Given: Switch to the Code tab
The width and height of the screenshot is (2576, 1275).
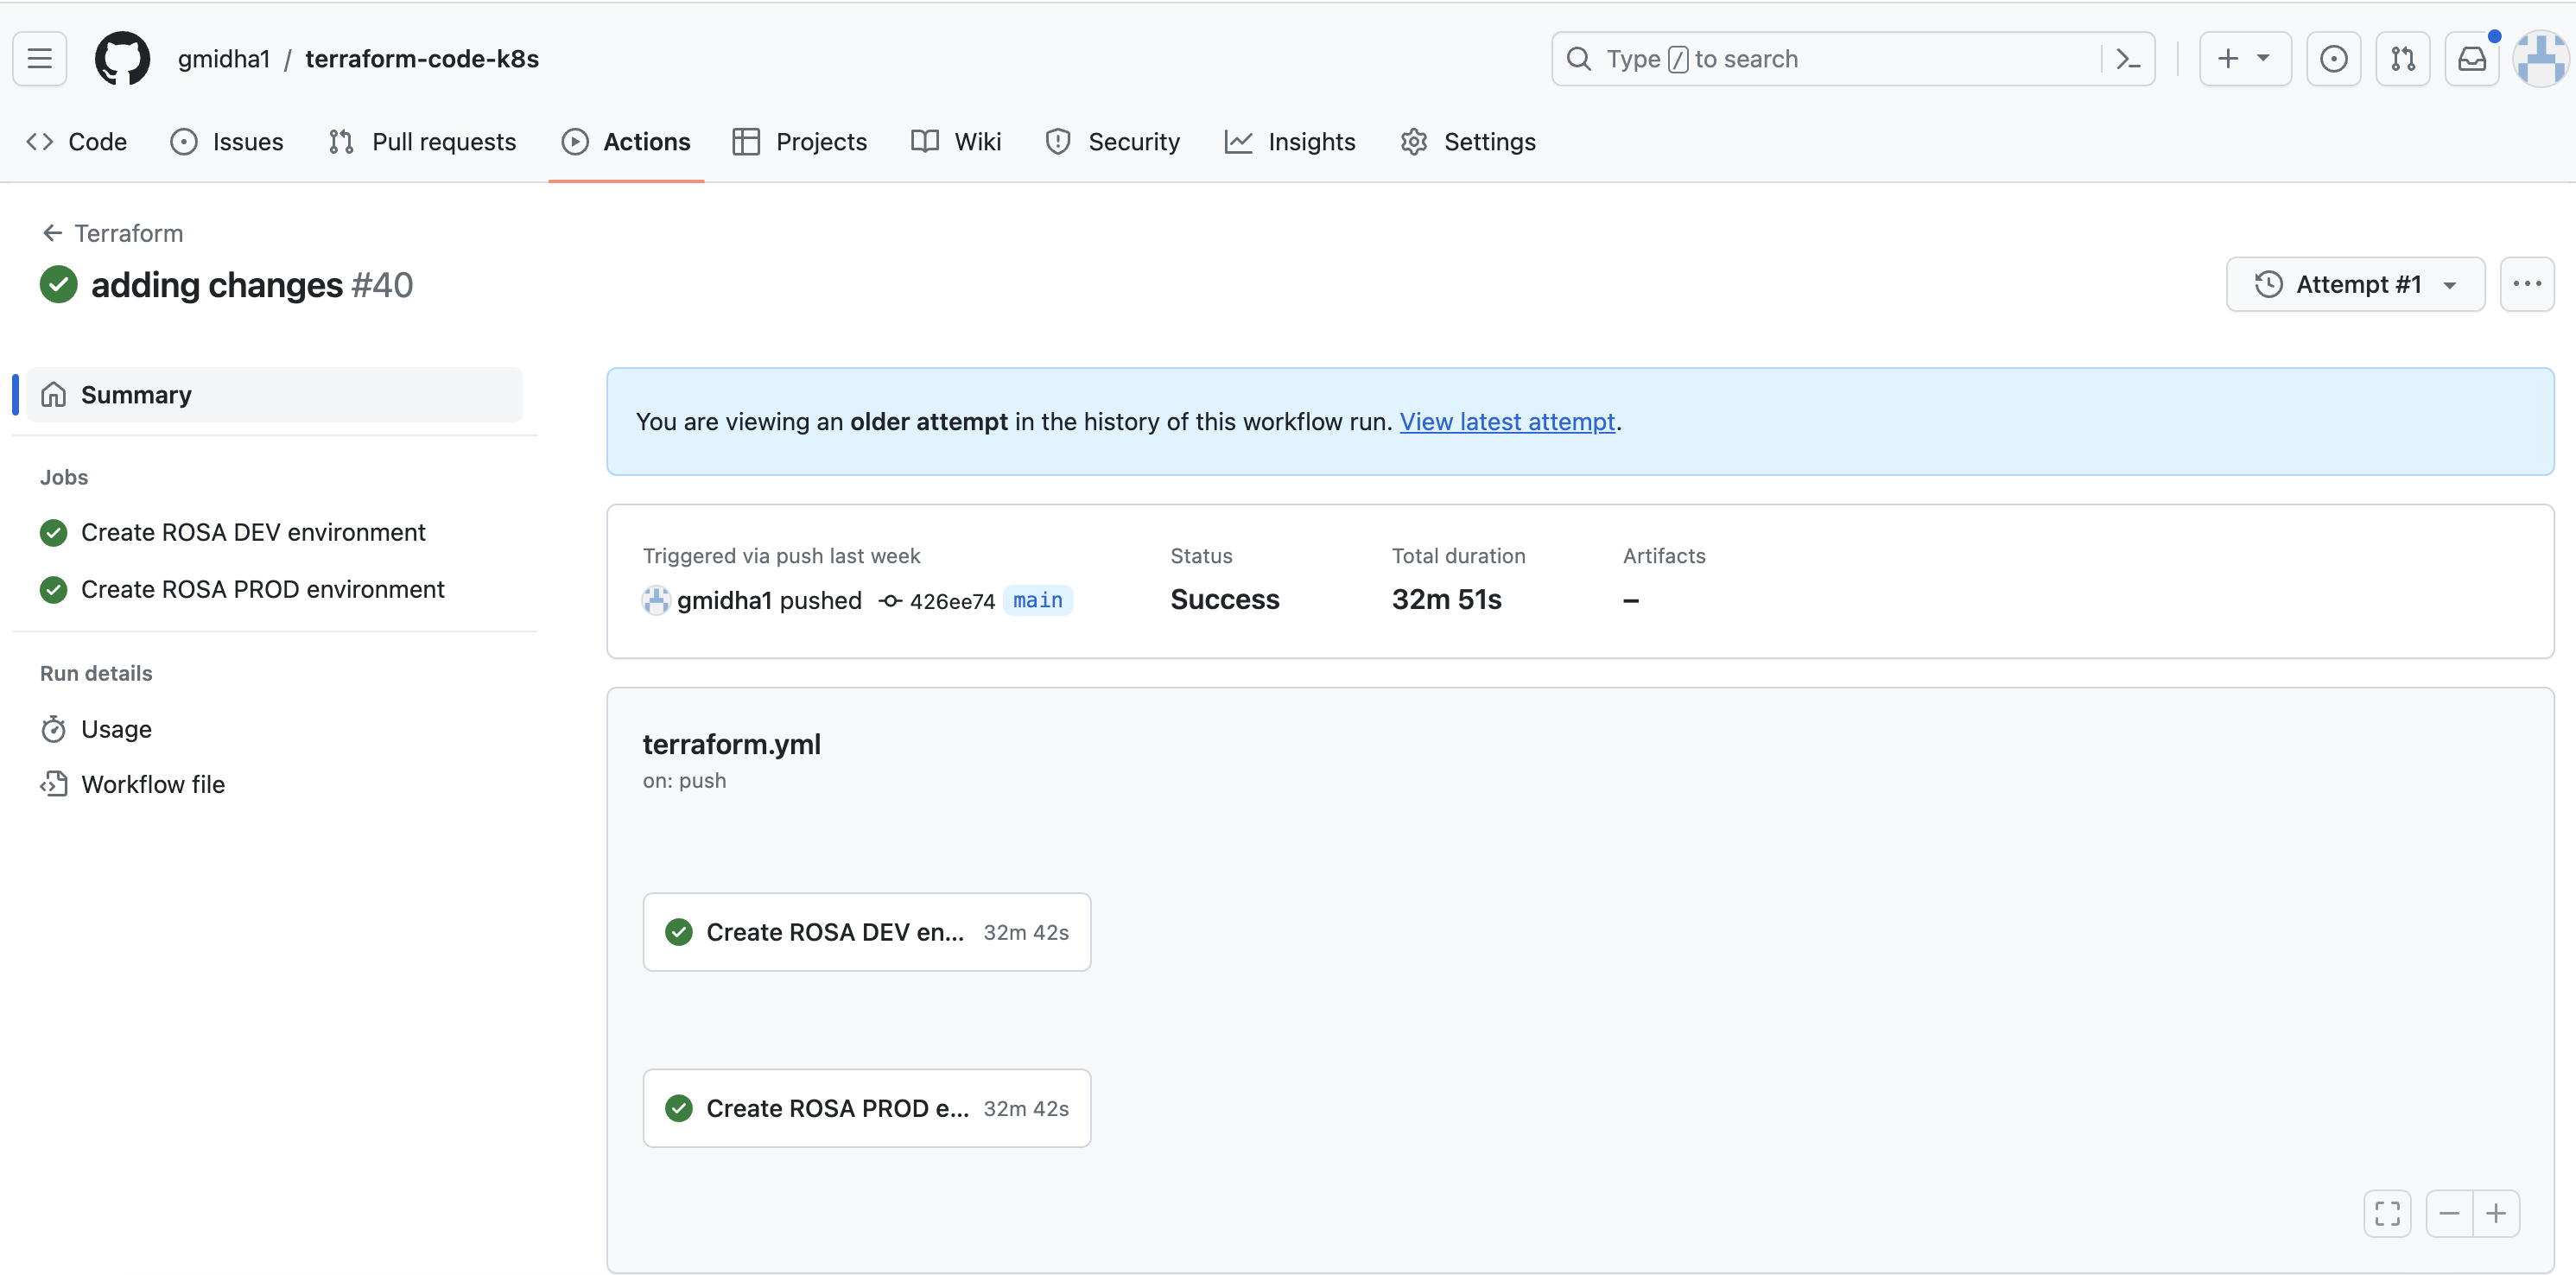Looking at the screenshot, I should point(77,142).
